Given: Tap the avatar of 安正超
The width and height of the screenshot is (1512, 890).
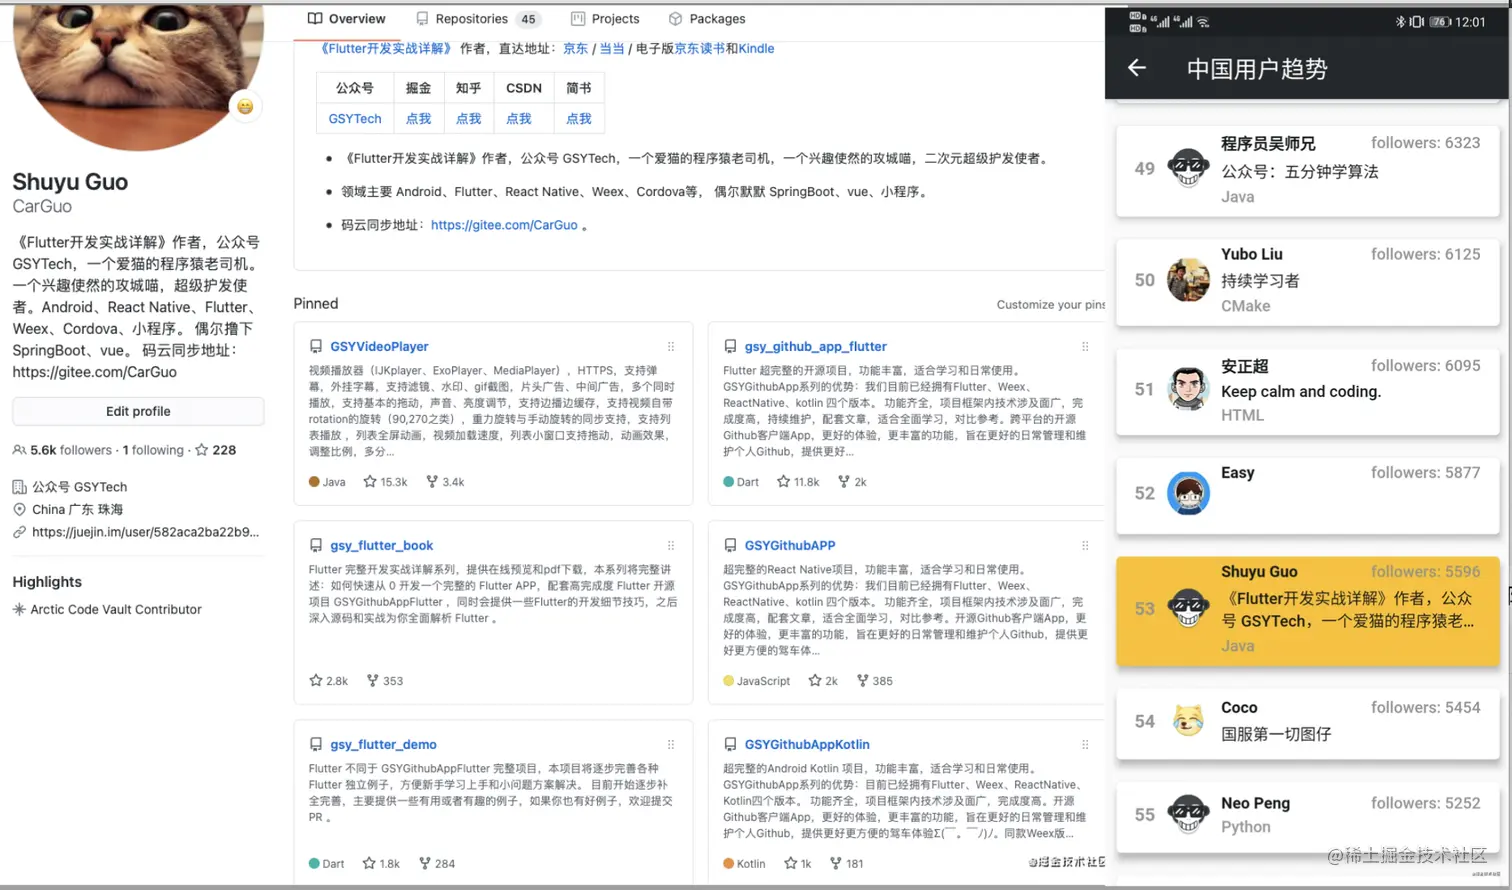Looking at the screenshot, I should (x=1188, y=389).
